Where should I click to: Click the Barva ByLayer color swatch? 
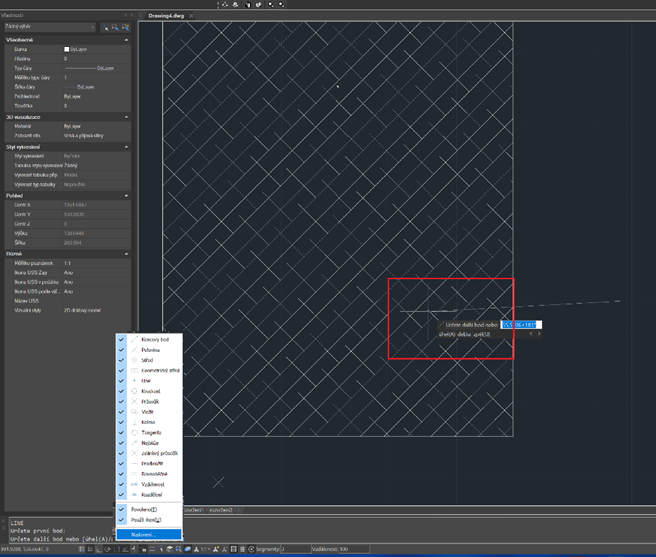click(x=67, y=49)
